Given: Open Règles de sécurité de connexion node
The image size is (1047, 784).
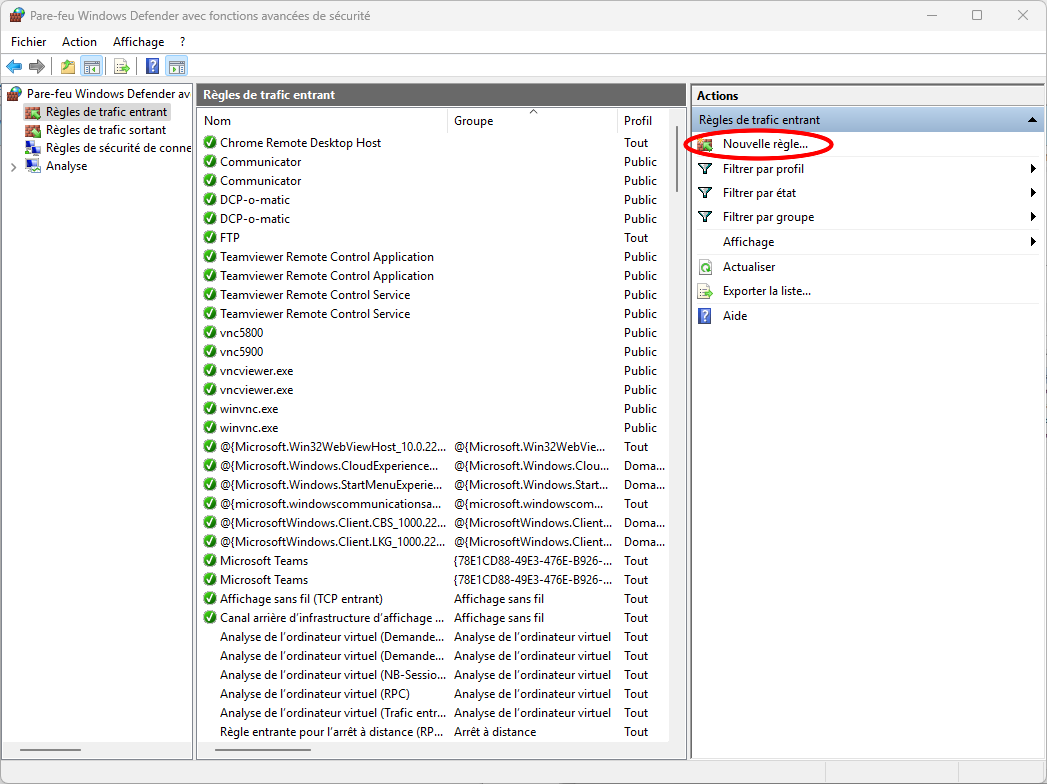Looking at the screenshot, I should click(x=117, y=148).
